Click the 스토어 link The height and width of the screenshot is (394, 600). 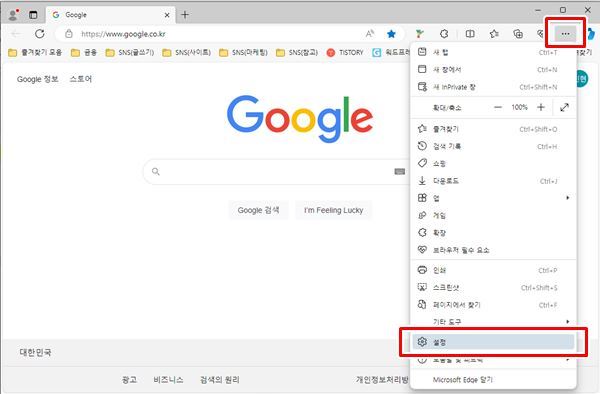[81, 79]
